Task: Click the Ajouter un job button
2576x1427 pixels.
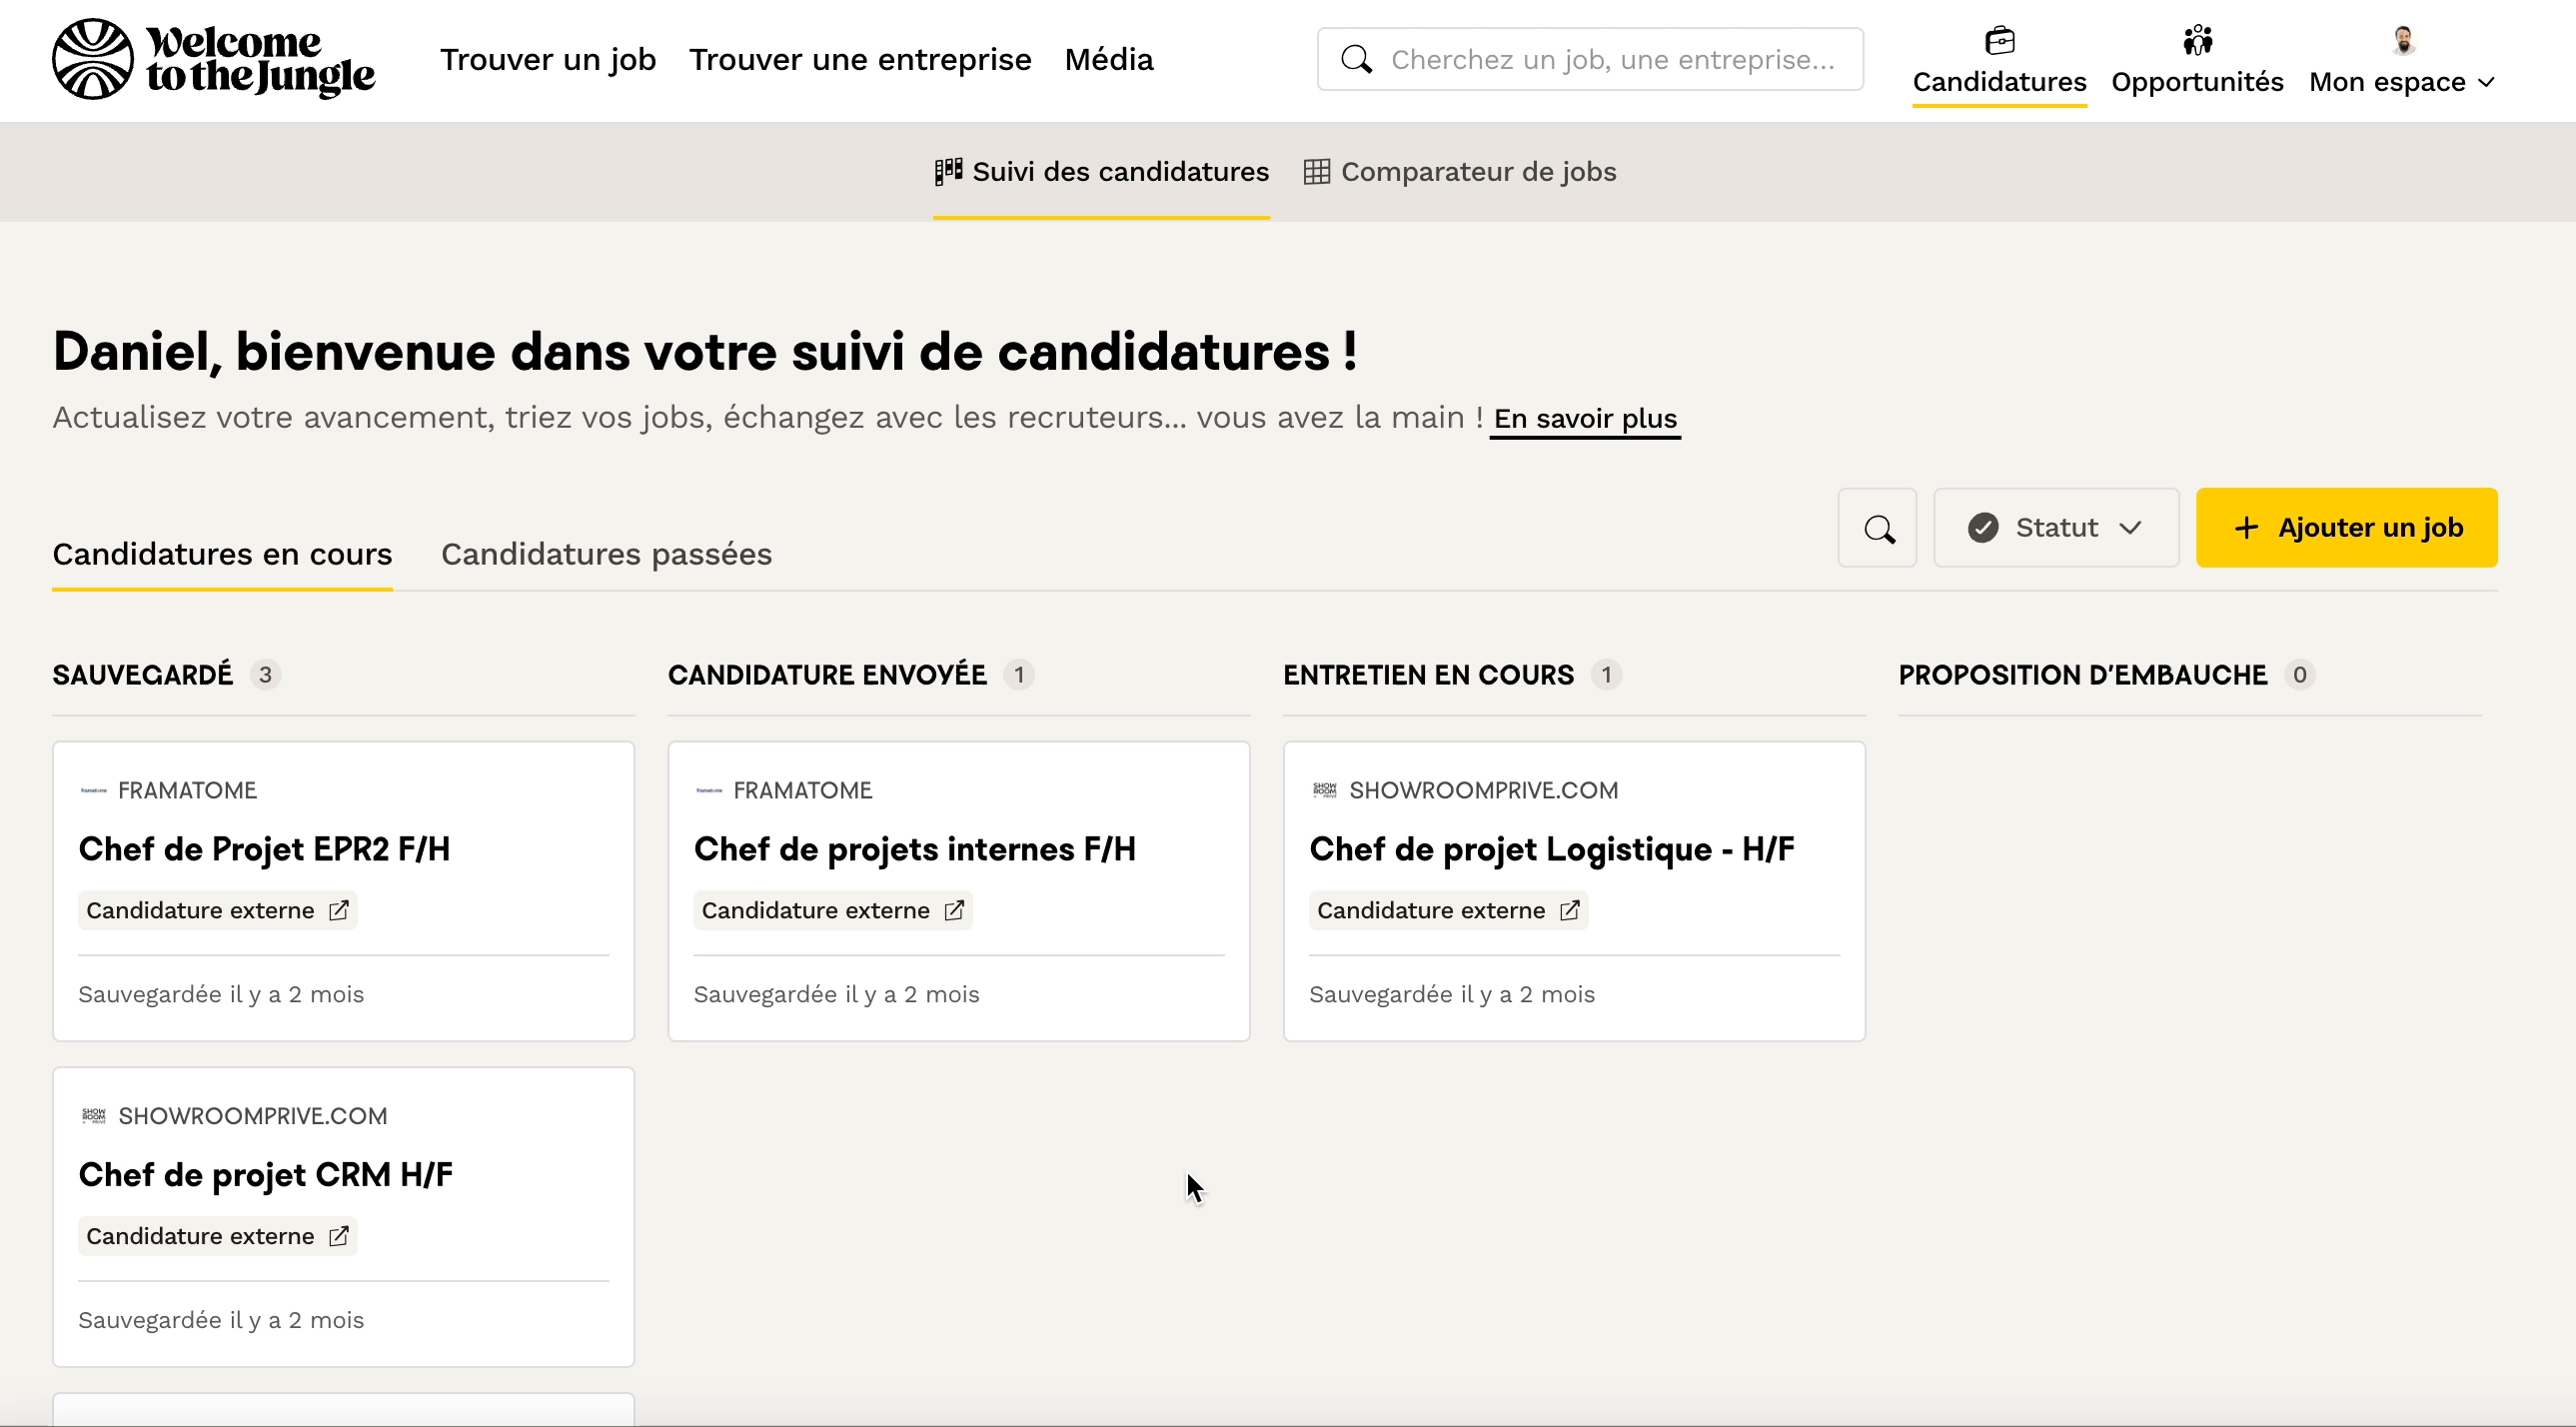Action: click(x=2346, y=528)
